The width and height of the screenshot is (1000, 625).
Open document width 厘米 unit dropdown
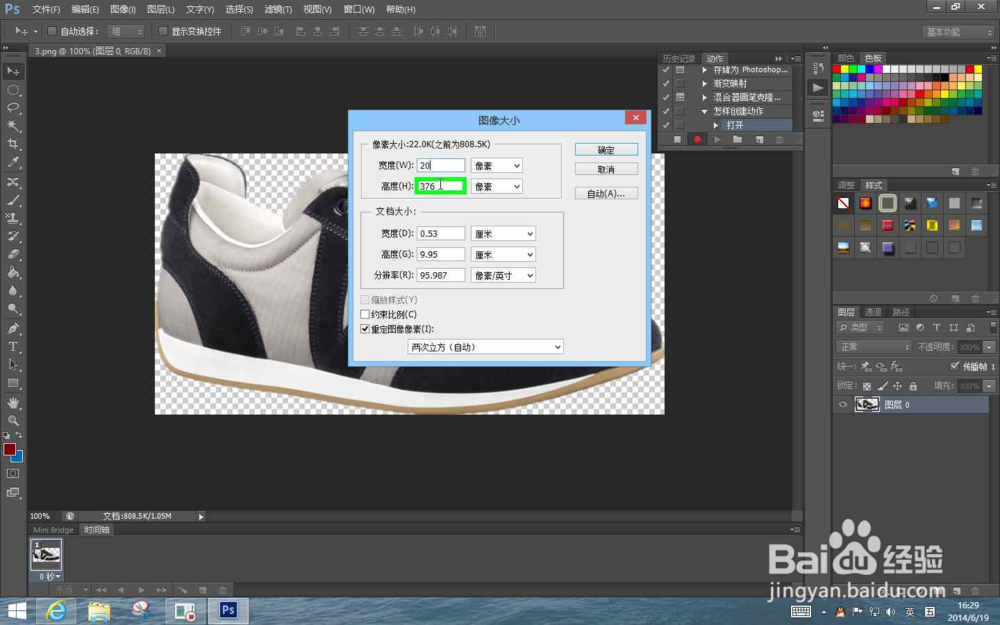click(503, 234)
